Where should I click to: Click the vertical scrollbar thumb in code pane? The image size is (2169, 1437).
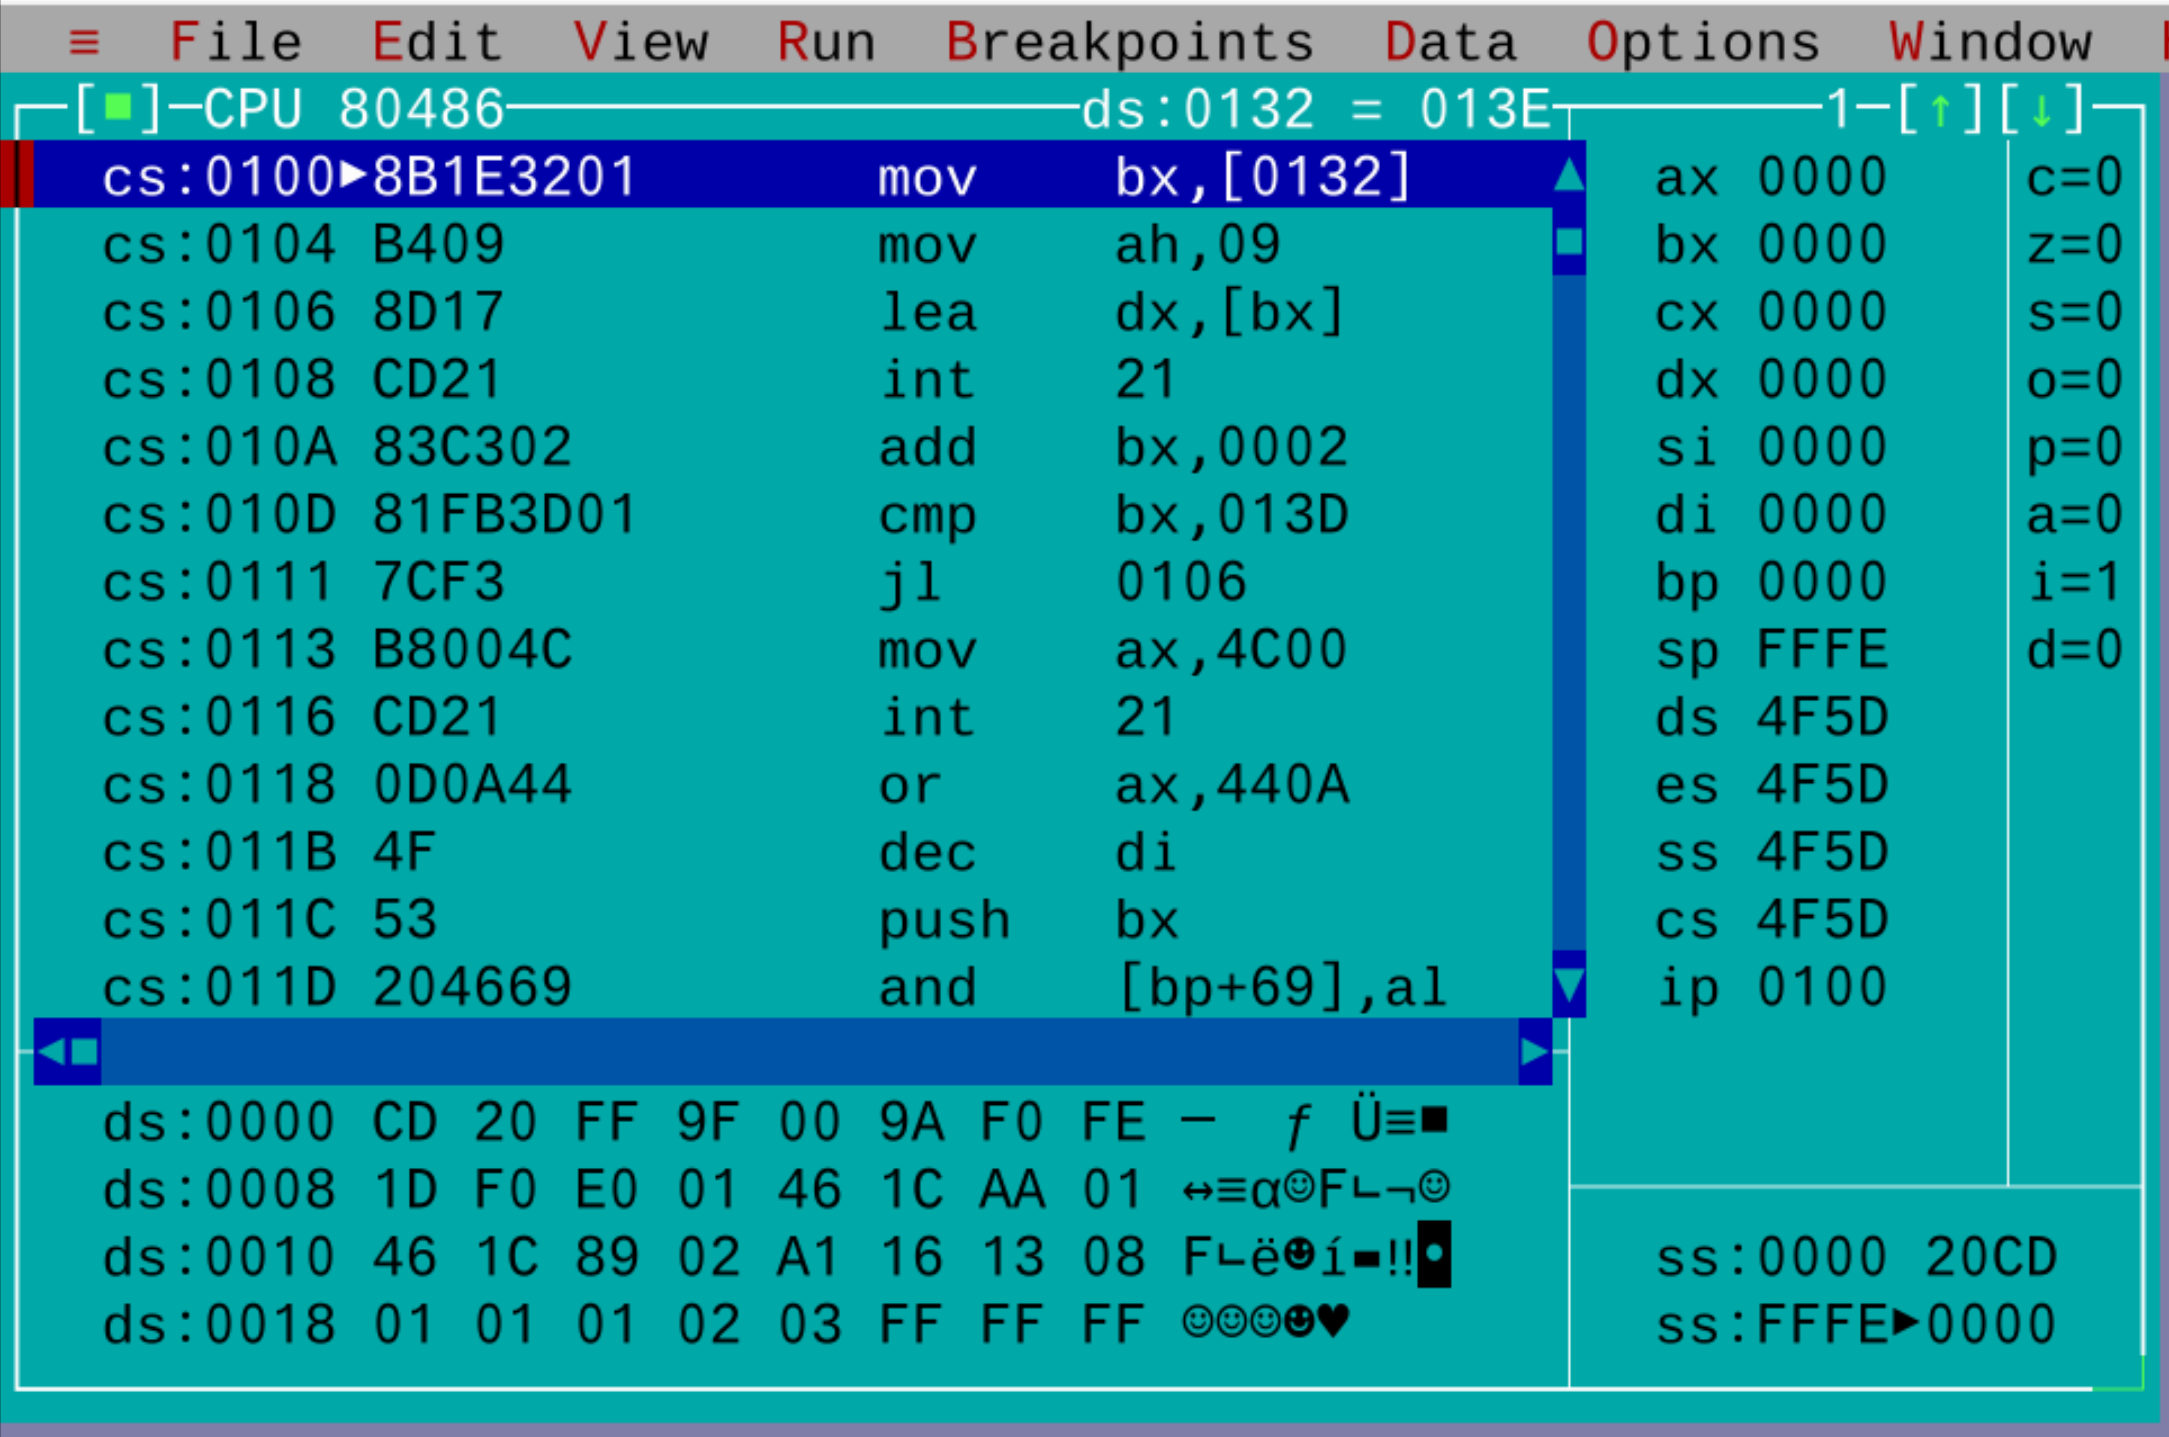[x=1569, y=242]
